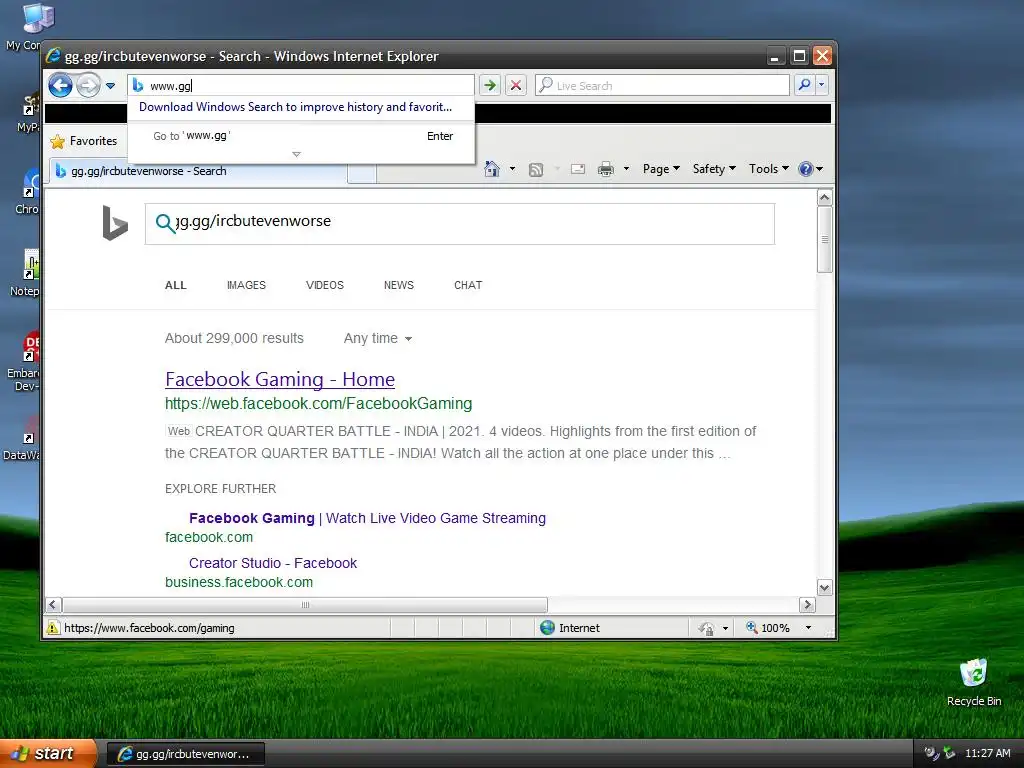Click the 100% zoom level button
The image size is (1024, 768).
pos(768,628)
